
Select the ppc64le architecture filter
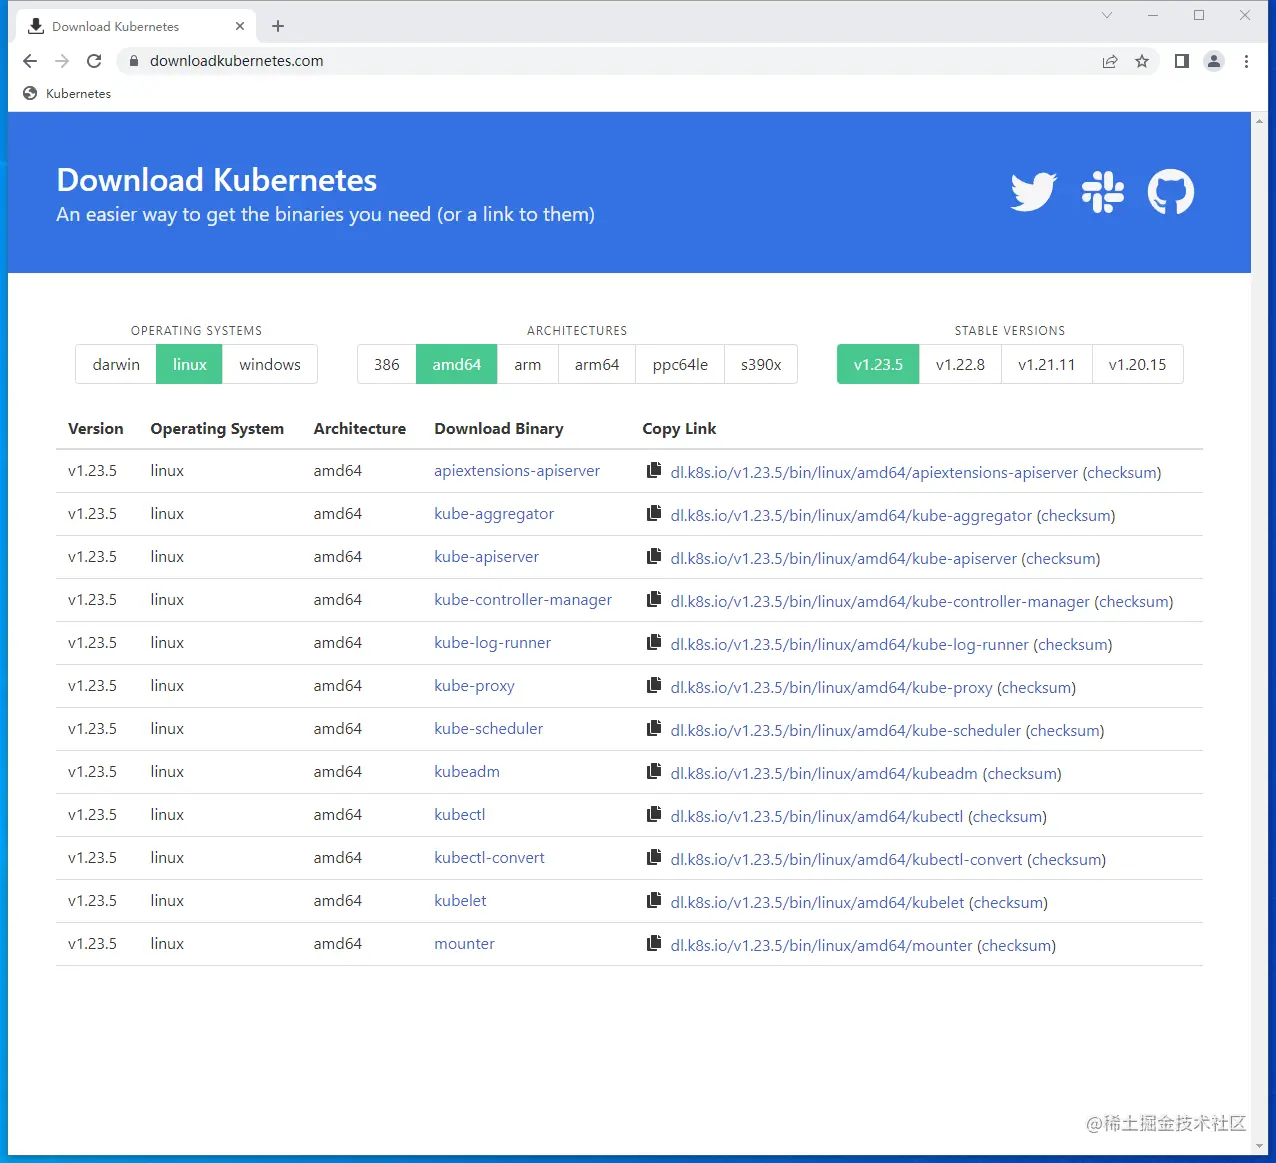(x=680, y=364)
